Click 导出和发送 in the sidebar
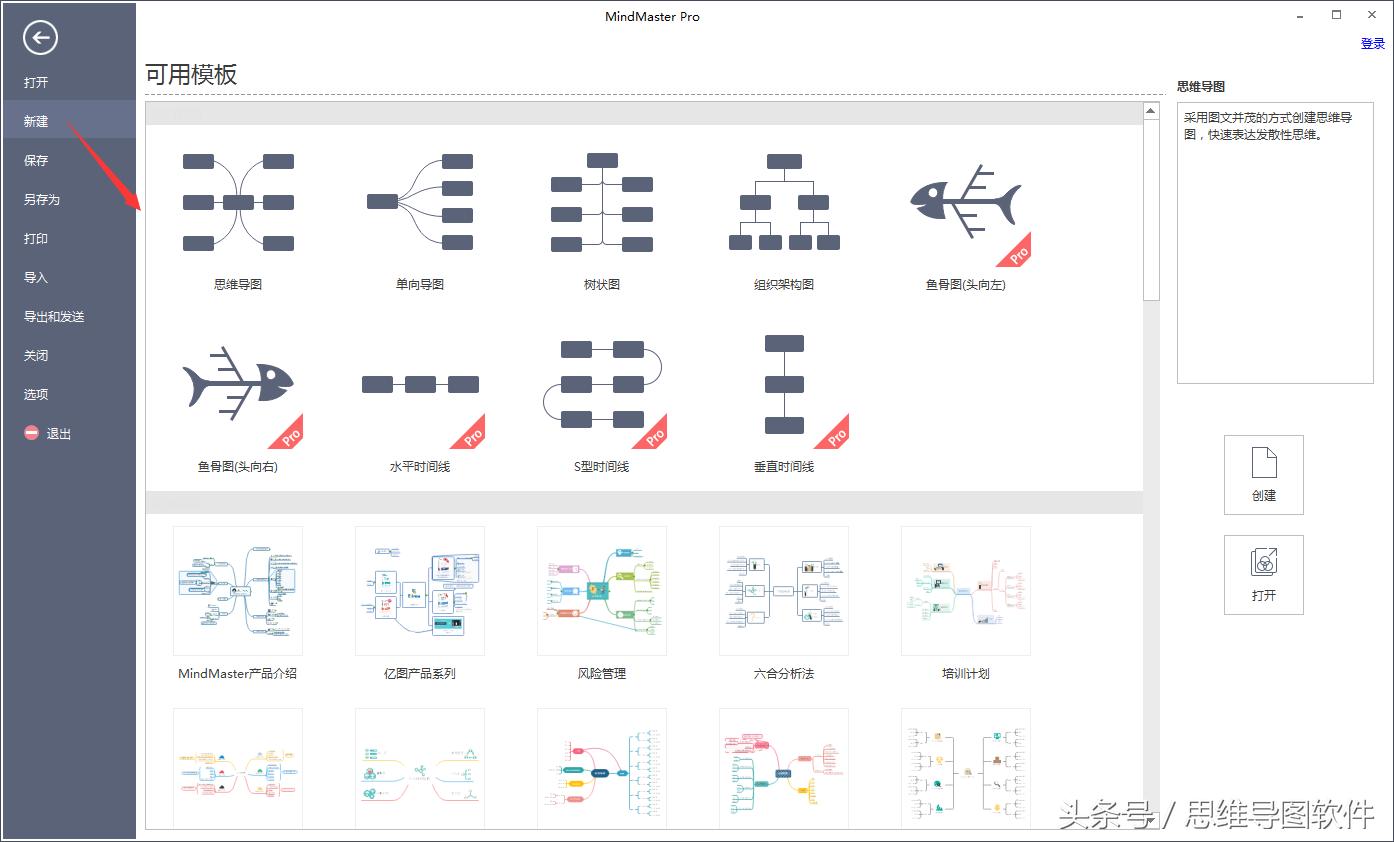The width and height of the screenshot is (1394, 842). 52,316
